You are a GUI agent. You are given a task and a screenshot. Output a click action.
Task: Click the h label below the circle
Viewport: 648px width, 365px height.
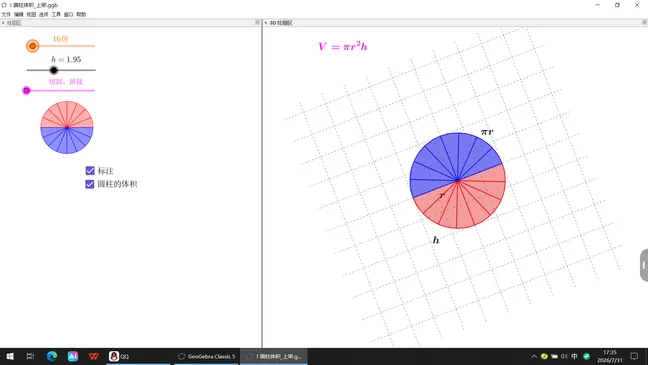click(436, 240)
